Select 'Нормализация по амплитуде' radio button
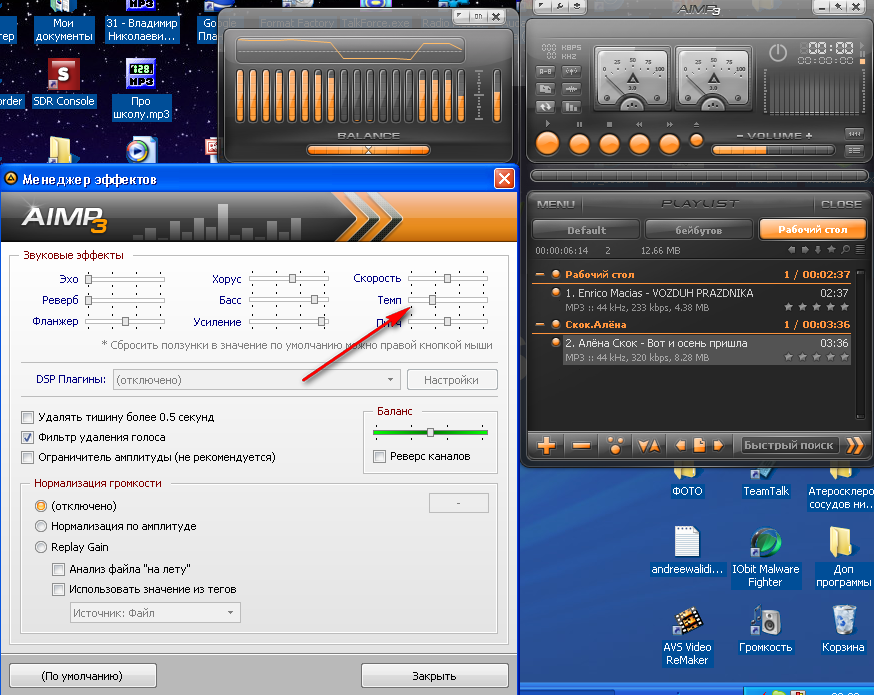The width and height of the screenshot is (874, 695). coord(41,526)
